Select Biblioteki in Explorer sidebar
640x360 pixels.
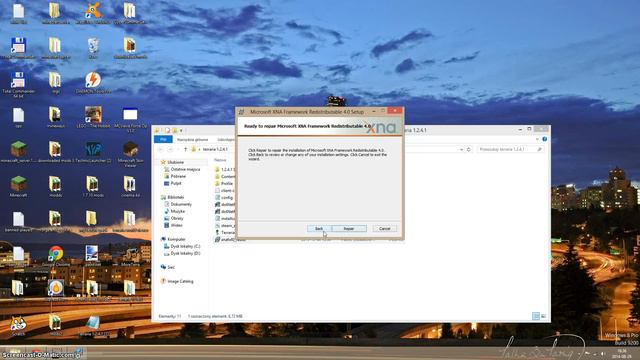pos(176,197)
